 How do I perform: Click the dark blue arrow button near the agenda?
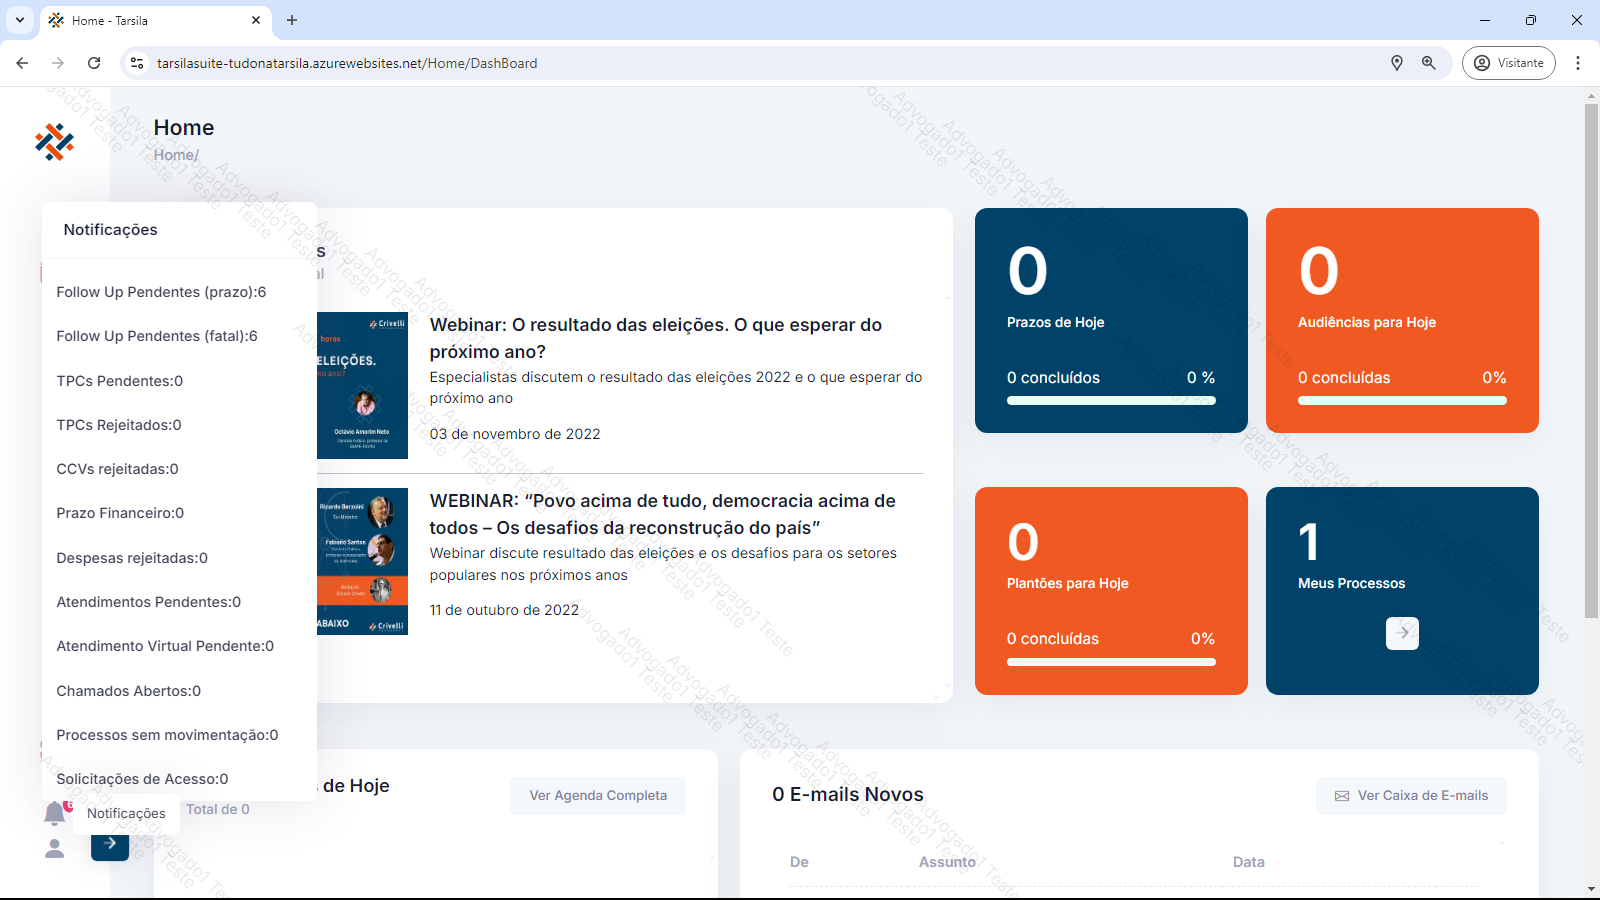110,844
